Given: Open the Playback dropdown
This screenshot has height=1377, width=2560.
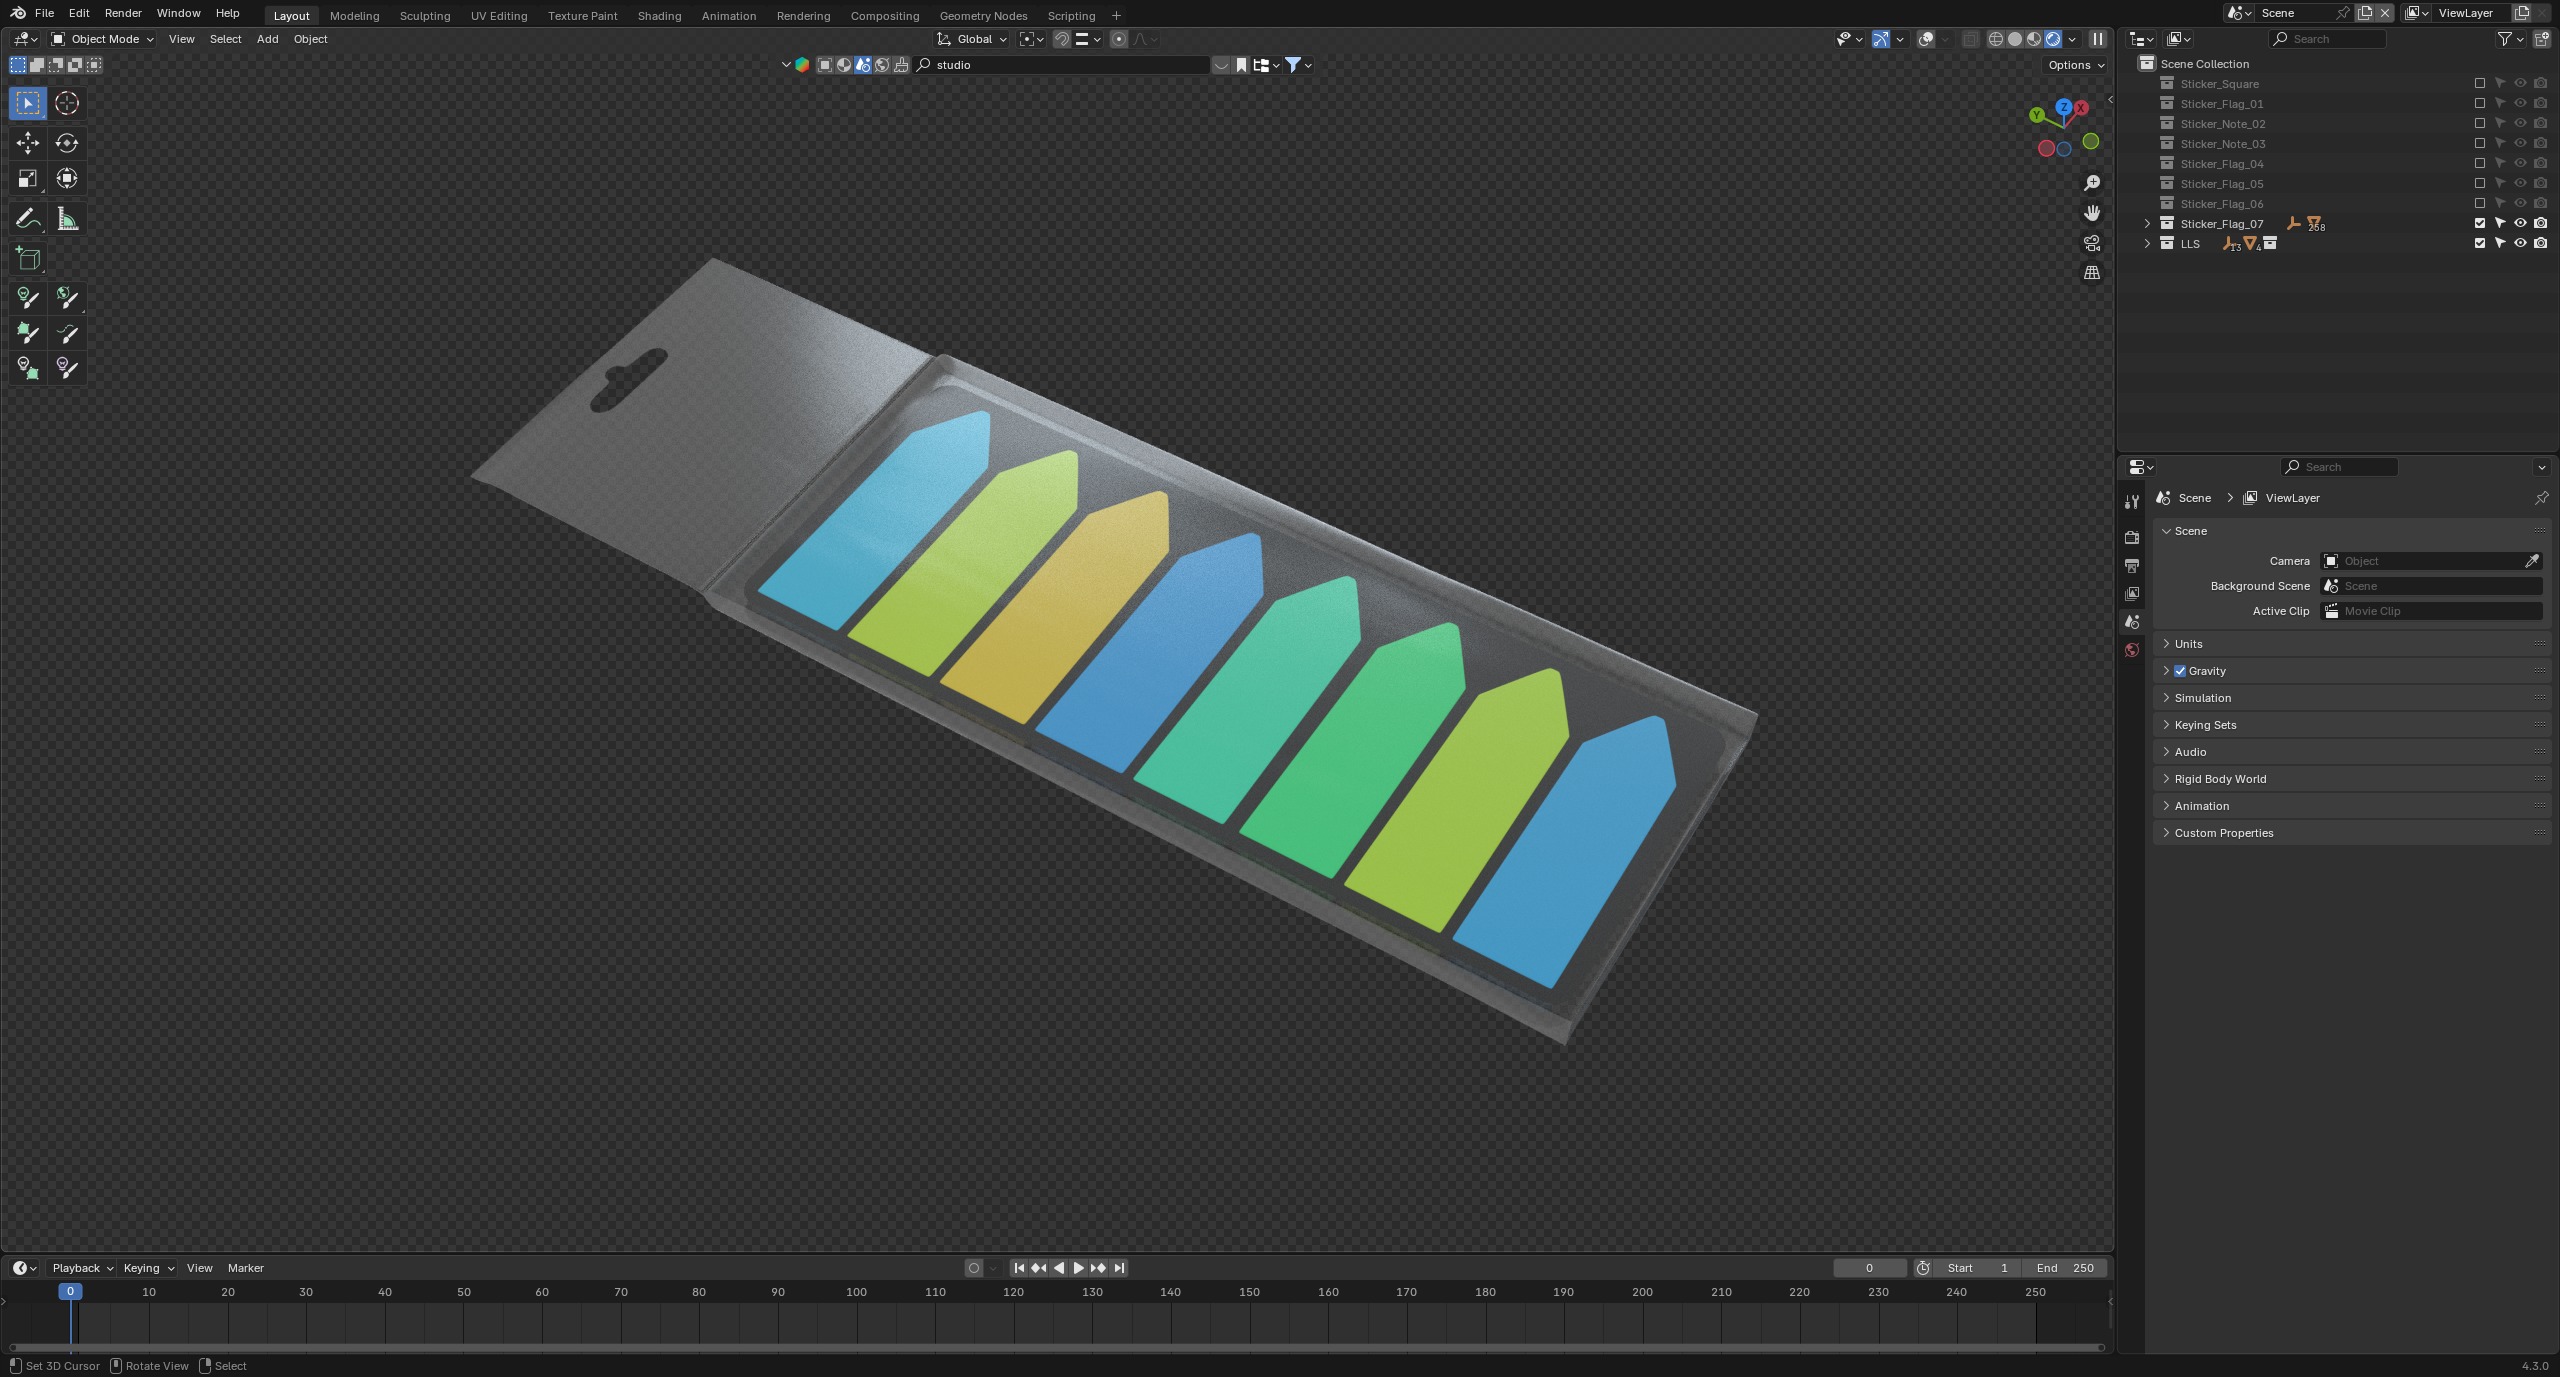Looking at the screenshot, I should click(82, 1268).
